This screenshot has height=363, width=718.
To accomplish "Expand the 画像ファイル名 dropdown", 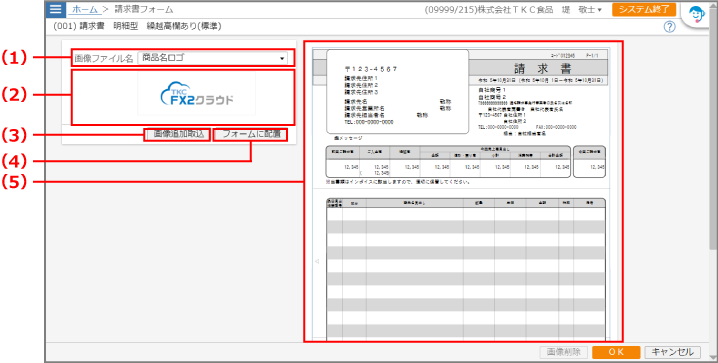I will click(x=212, y=59).
